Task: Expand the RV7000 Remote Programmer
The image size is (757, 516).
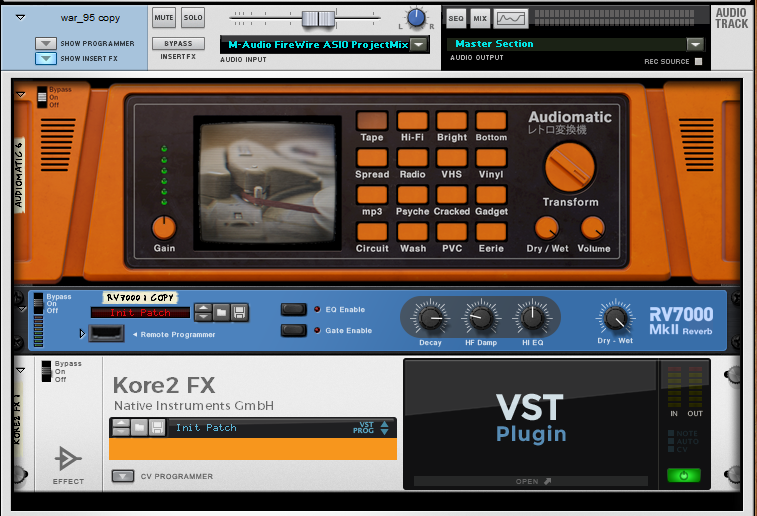Action: pyautogui.click(x=82, y=333)
